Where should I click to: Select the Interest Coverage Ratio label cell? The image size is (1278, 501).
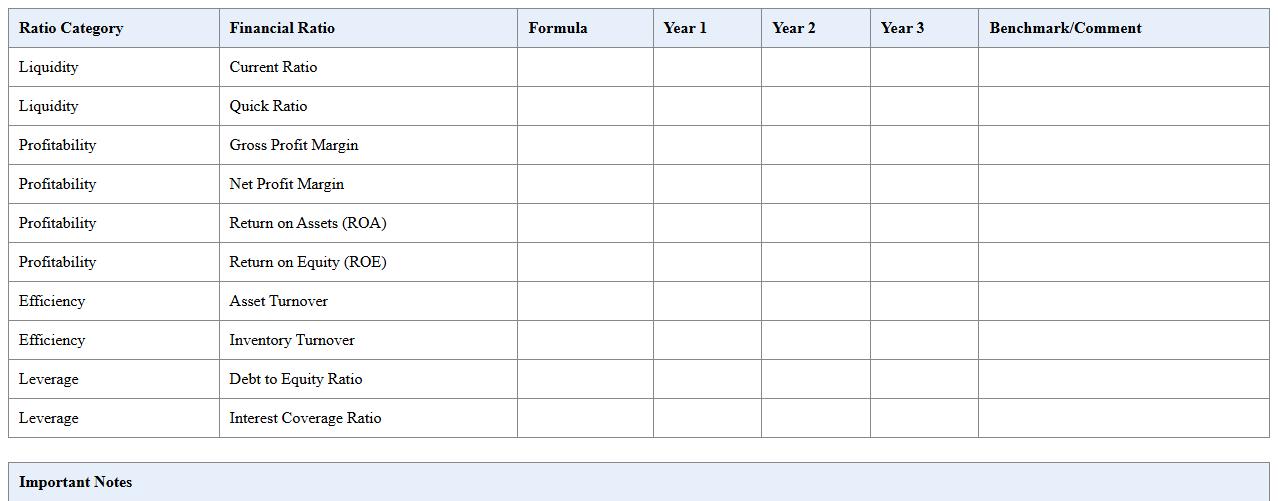[305, 418]
